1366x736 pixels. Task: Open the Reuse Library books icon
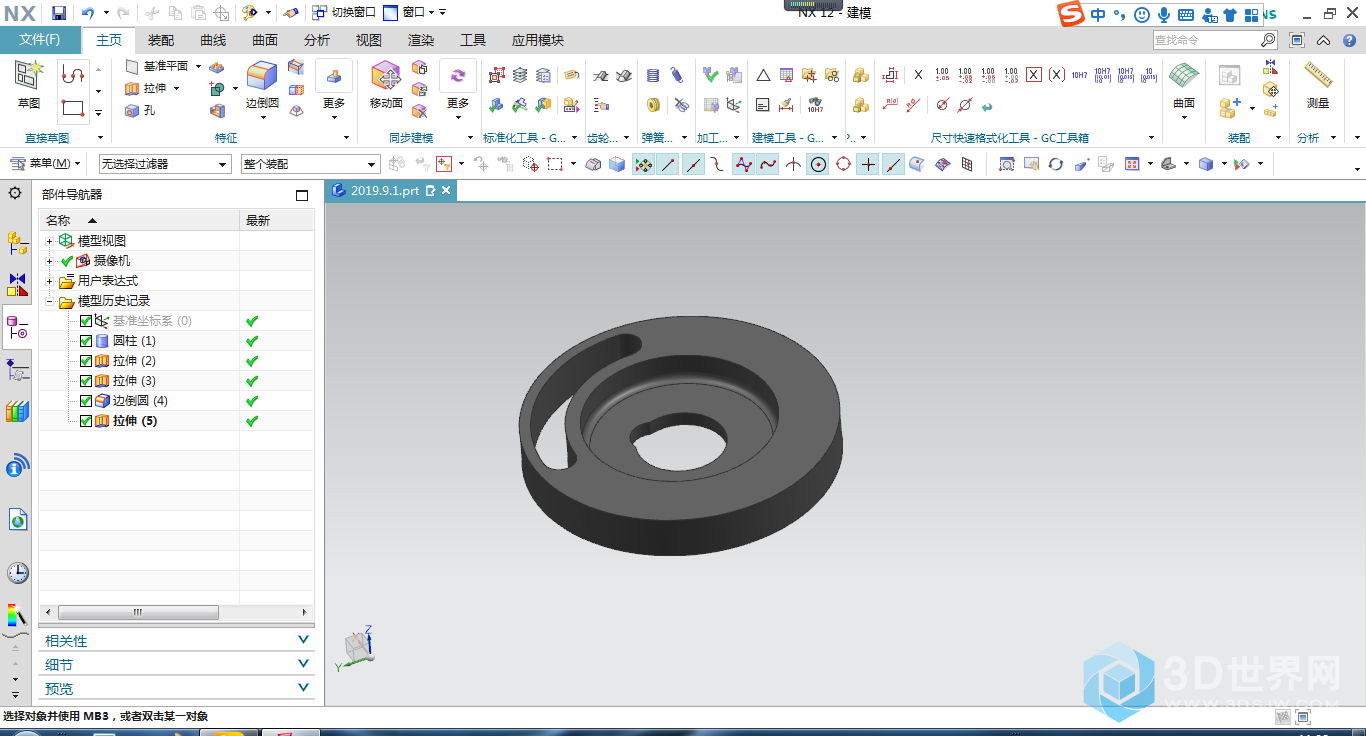point(17,411)
